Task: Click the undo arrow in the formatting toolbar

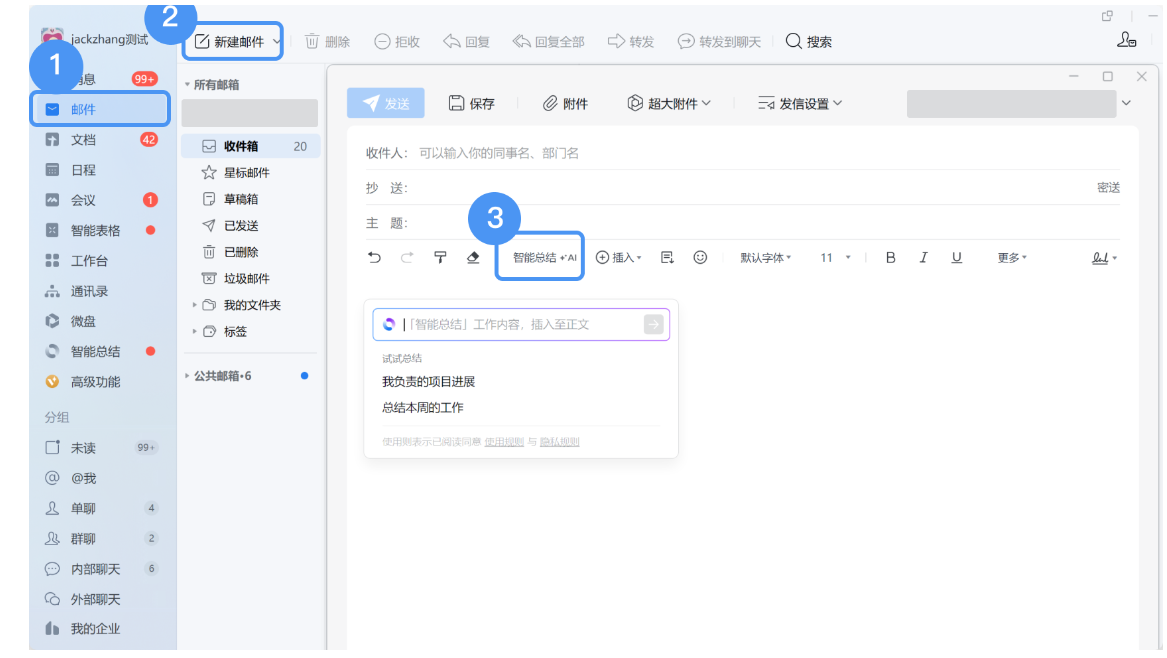Action: pyautogui.click(x=374, y=257)
